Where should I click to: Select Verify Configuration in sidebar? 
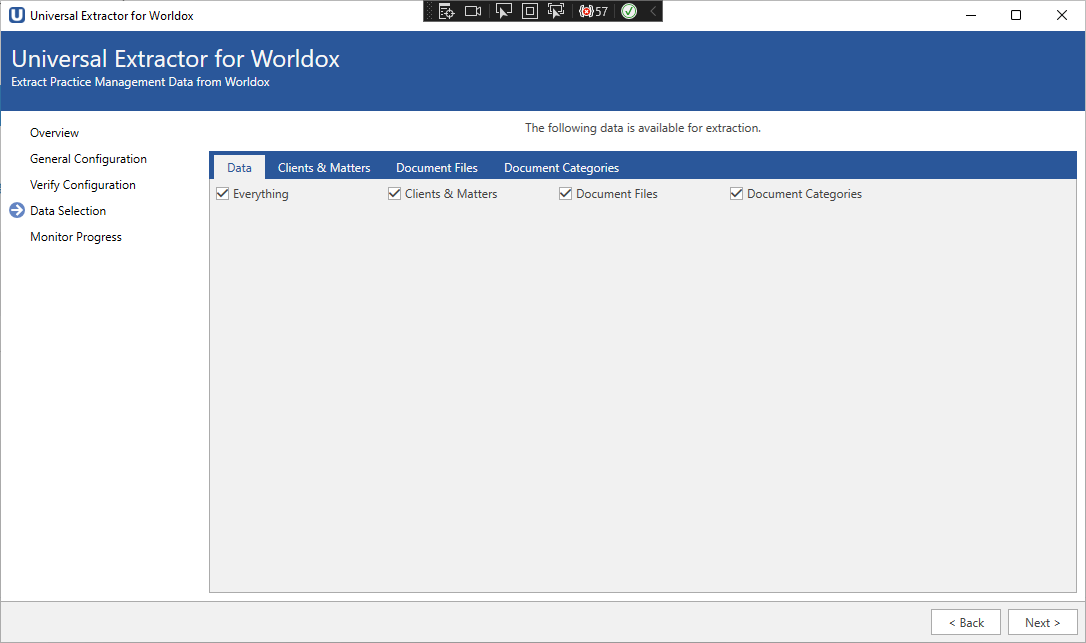pyautogui.click(x=82, y=184)
